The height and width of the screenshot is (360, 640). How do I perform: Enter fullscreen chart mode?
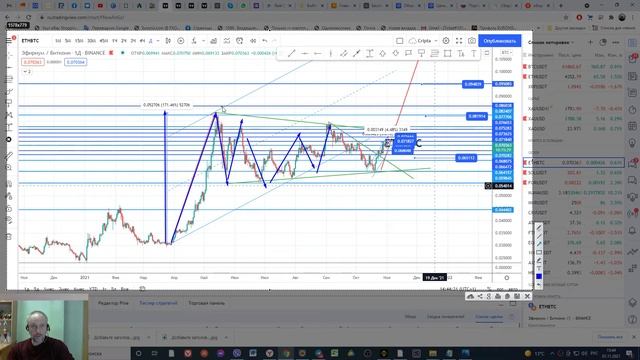tap(459, 41)
